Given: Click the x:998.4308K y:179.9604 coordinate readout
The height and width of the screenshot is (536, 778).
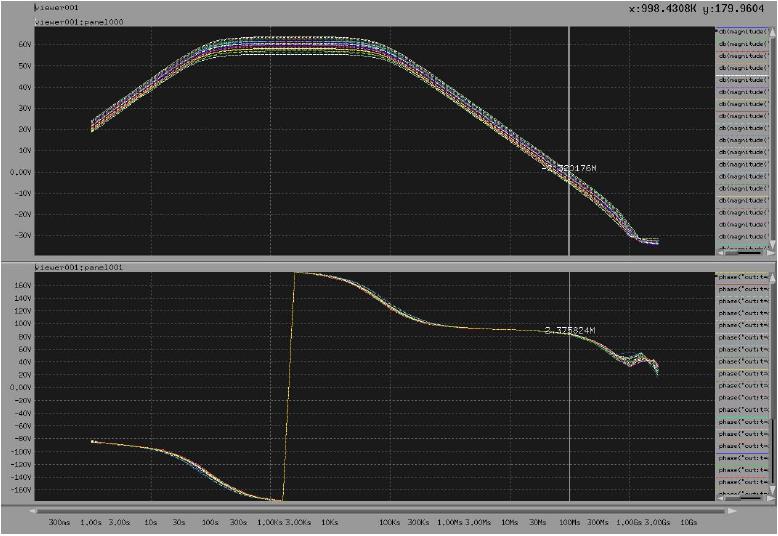Looking at the screenshot, I should tap(697, 8).
